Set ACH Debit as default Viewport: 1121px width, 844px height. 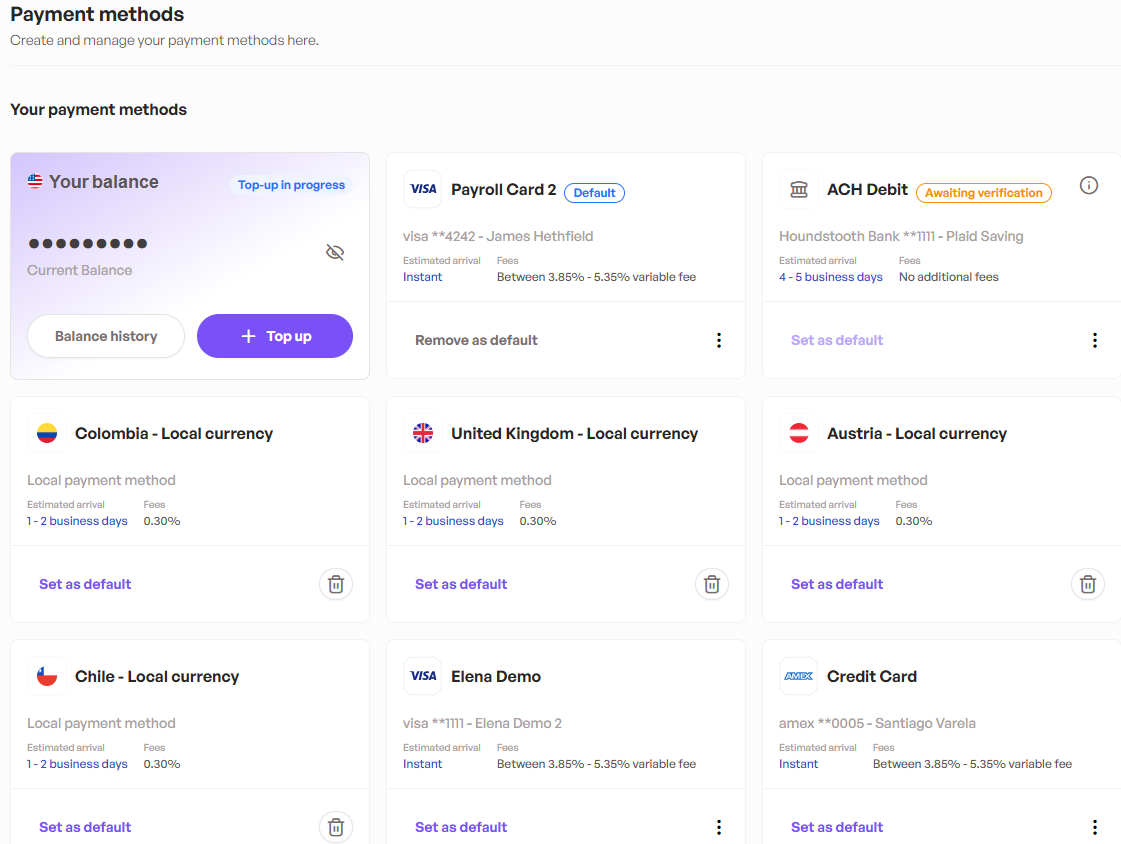coord(836,340)
